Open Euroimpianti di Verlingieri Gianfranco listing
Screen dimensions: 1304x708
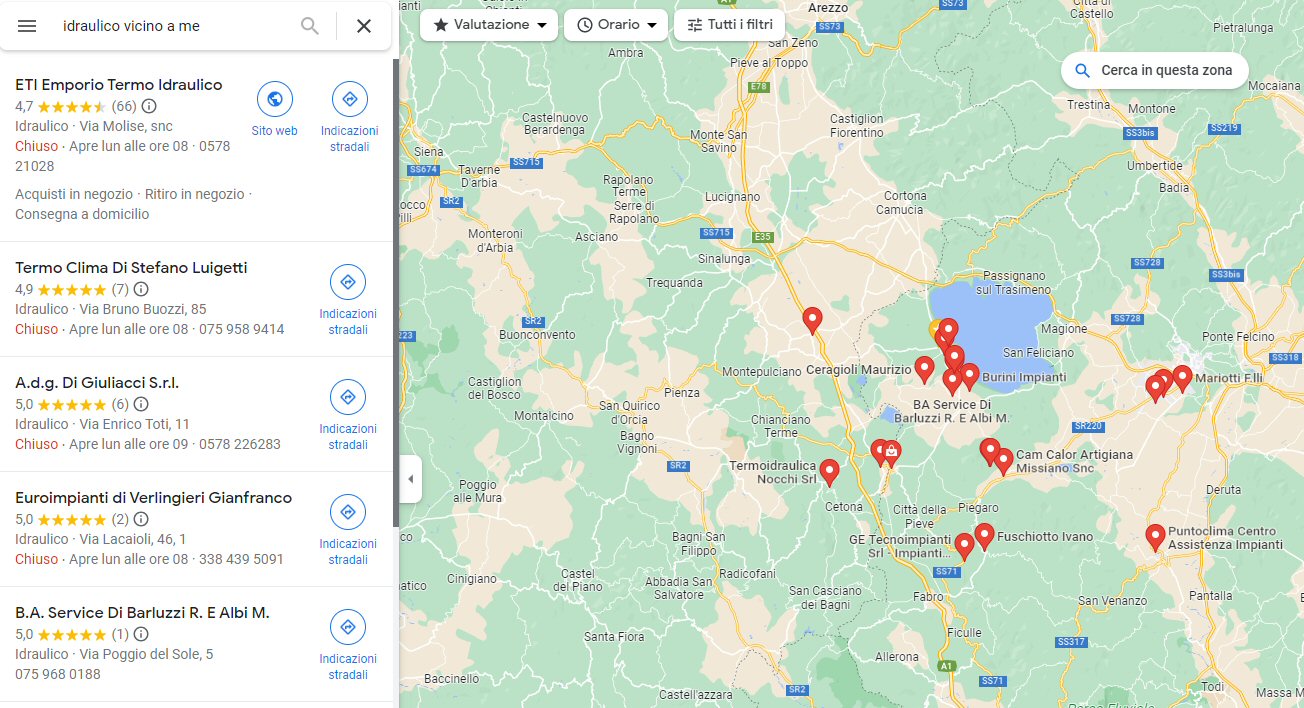154,498
